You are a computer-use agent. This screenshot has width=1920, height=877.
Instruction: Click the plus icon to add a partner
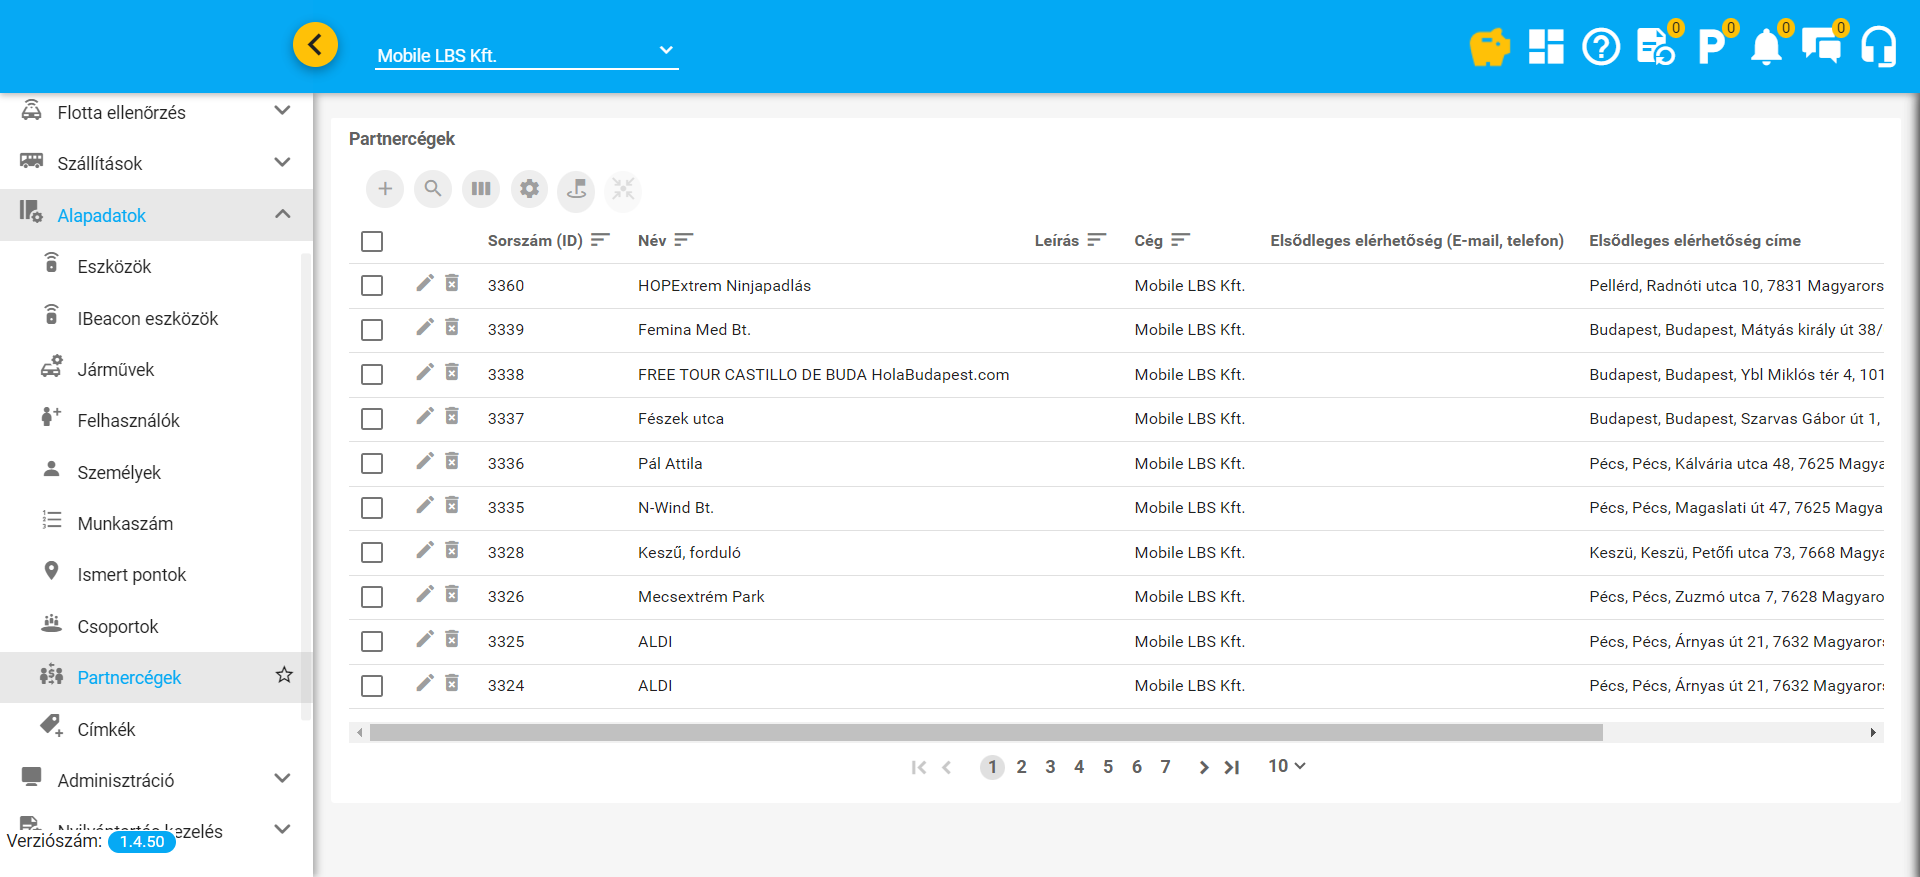[x=385, y=189]
